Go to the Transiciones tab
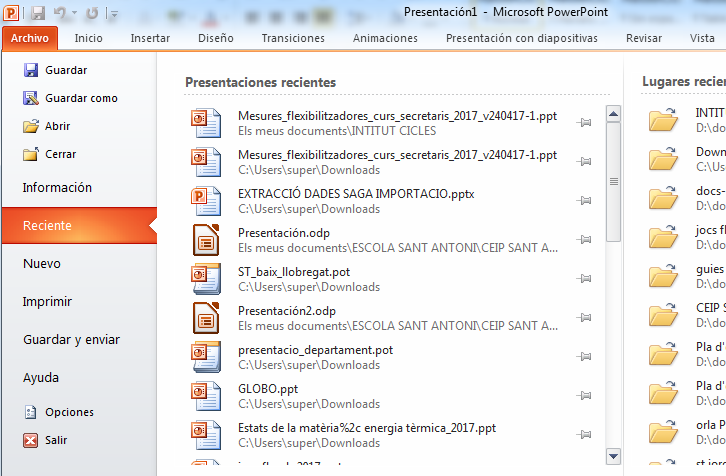Screen dimensions: 726x476 [293, 38]
